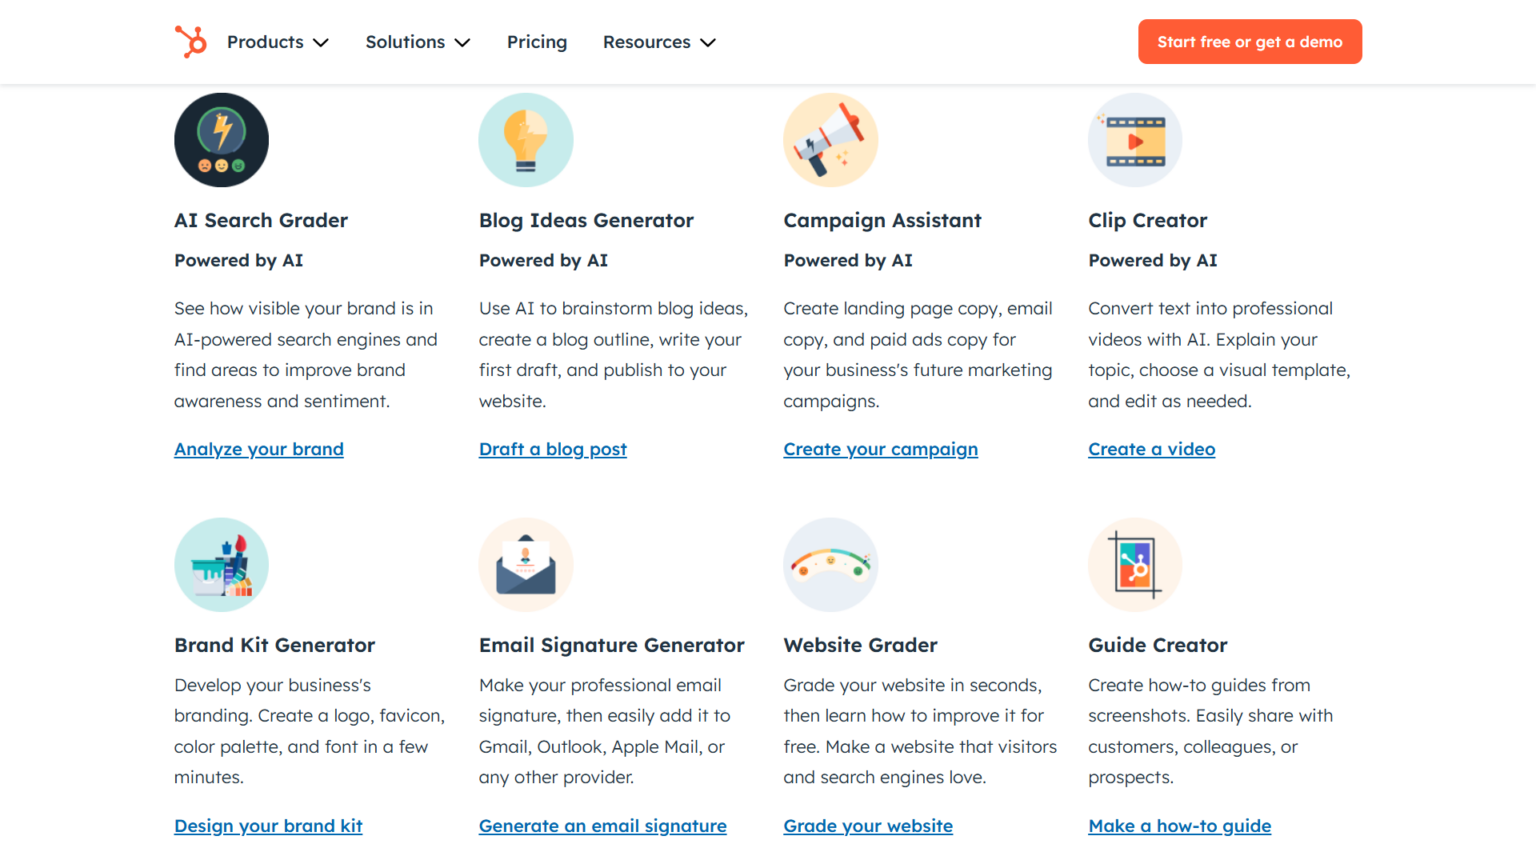Click the Email Signature Generator envelope icon

click(526, 565)
